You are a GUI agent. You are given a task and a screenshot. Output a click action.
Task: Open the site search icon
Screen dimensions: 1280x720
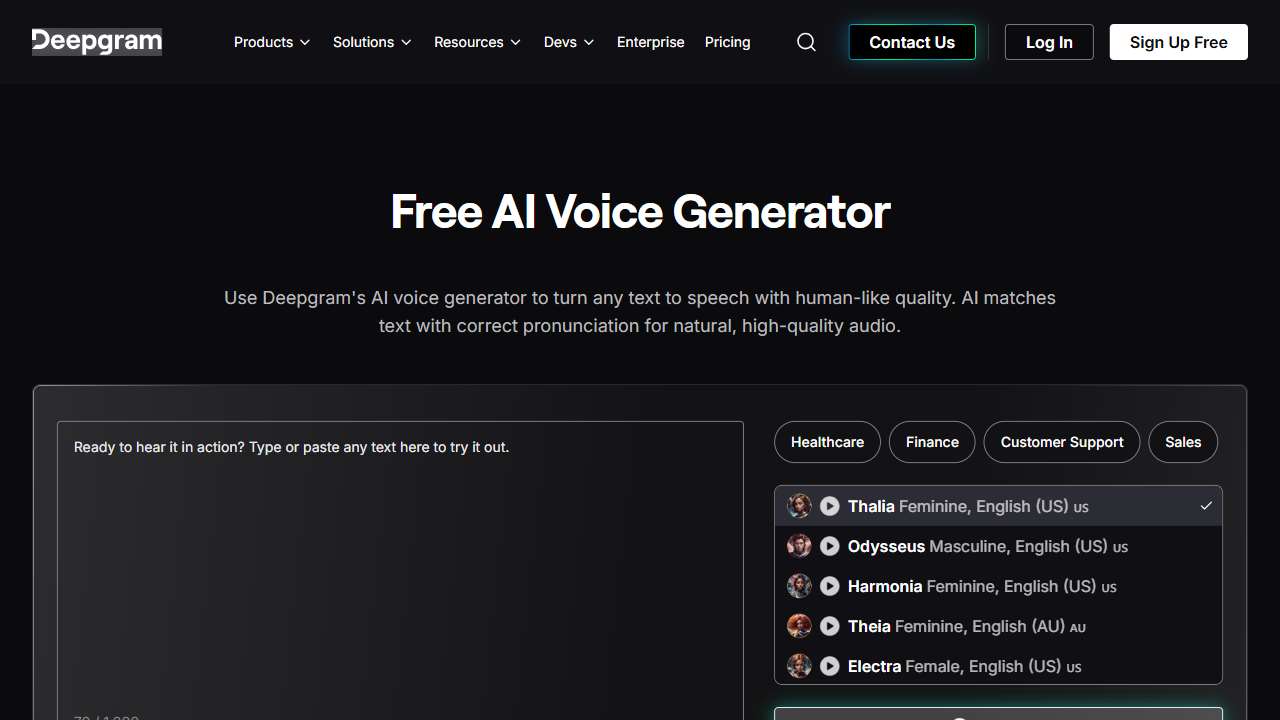tap(806, 42)
